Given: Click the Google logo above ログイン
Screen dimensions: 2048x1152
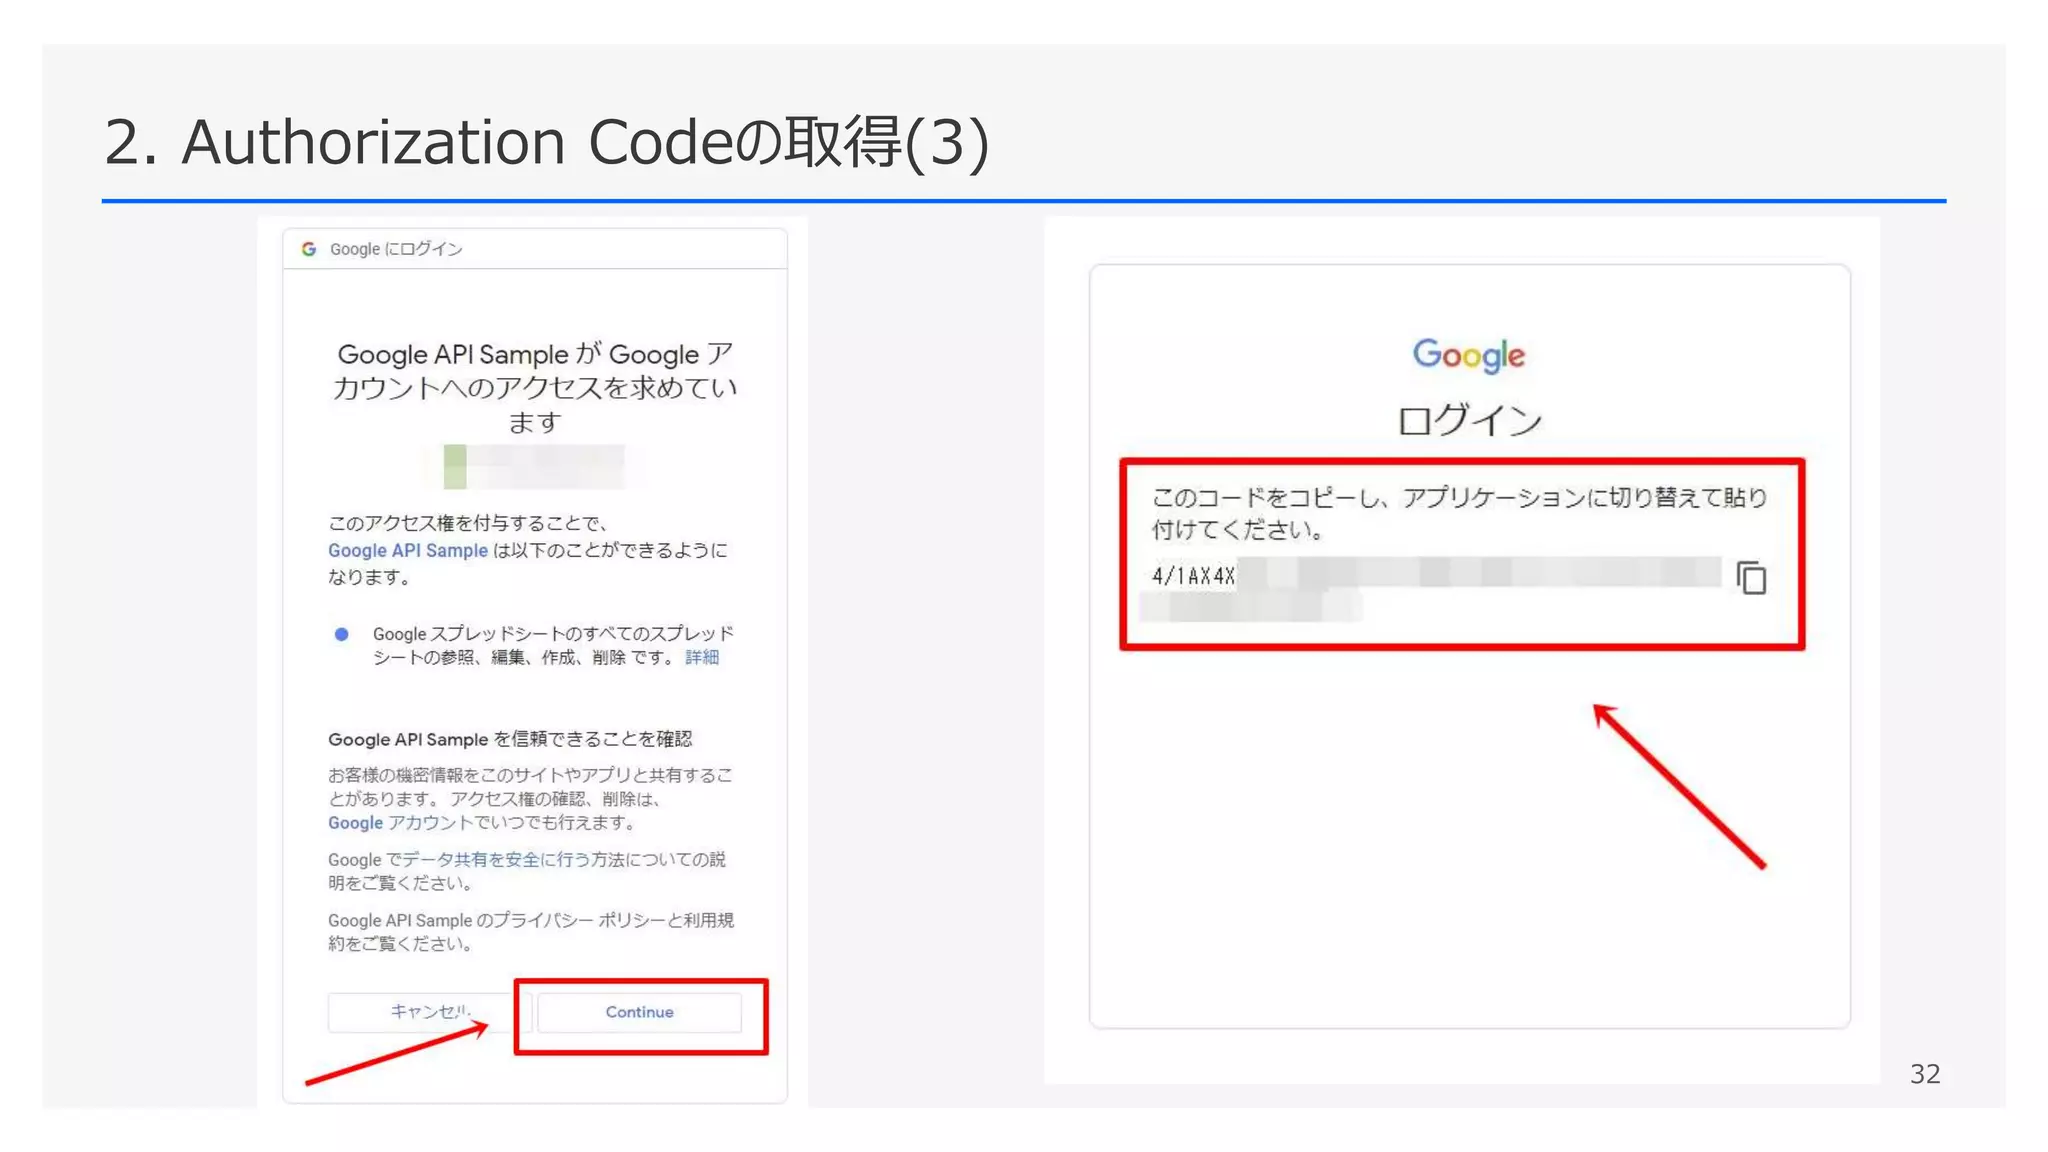Looking at the screenshot, I should click(x=1468, y=355).
